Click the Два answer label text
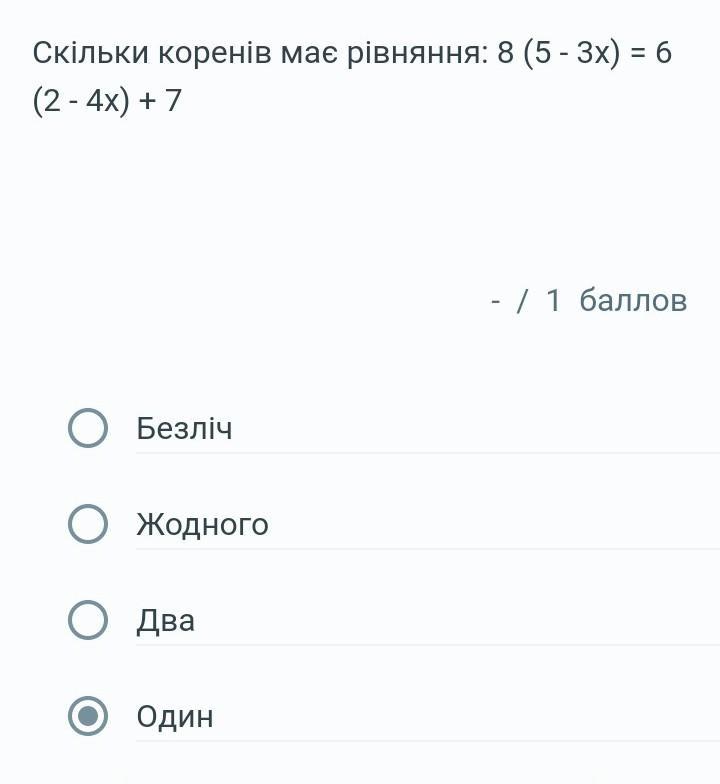Screen dimensions: 720x784 165,621
